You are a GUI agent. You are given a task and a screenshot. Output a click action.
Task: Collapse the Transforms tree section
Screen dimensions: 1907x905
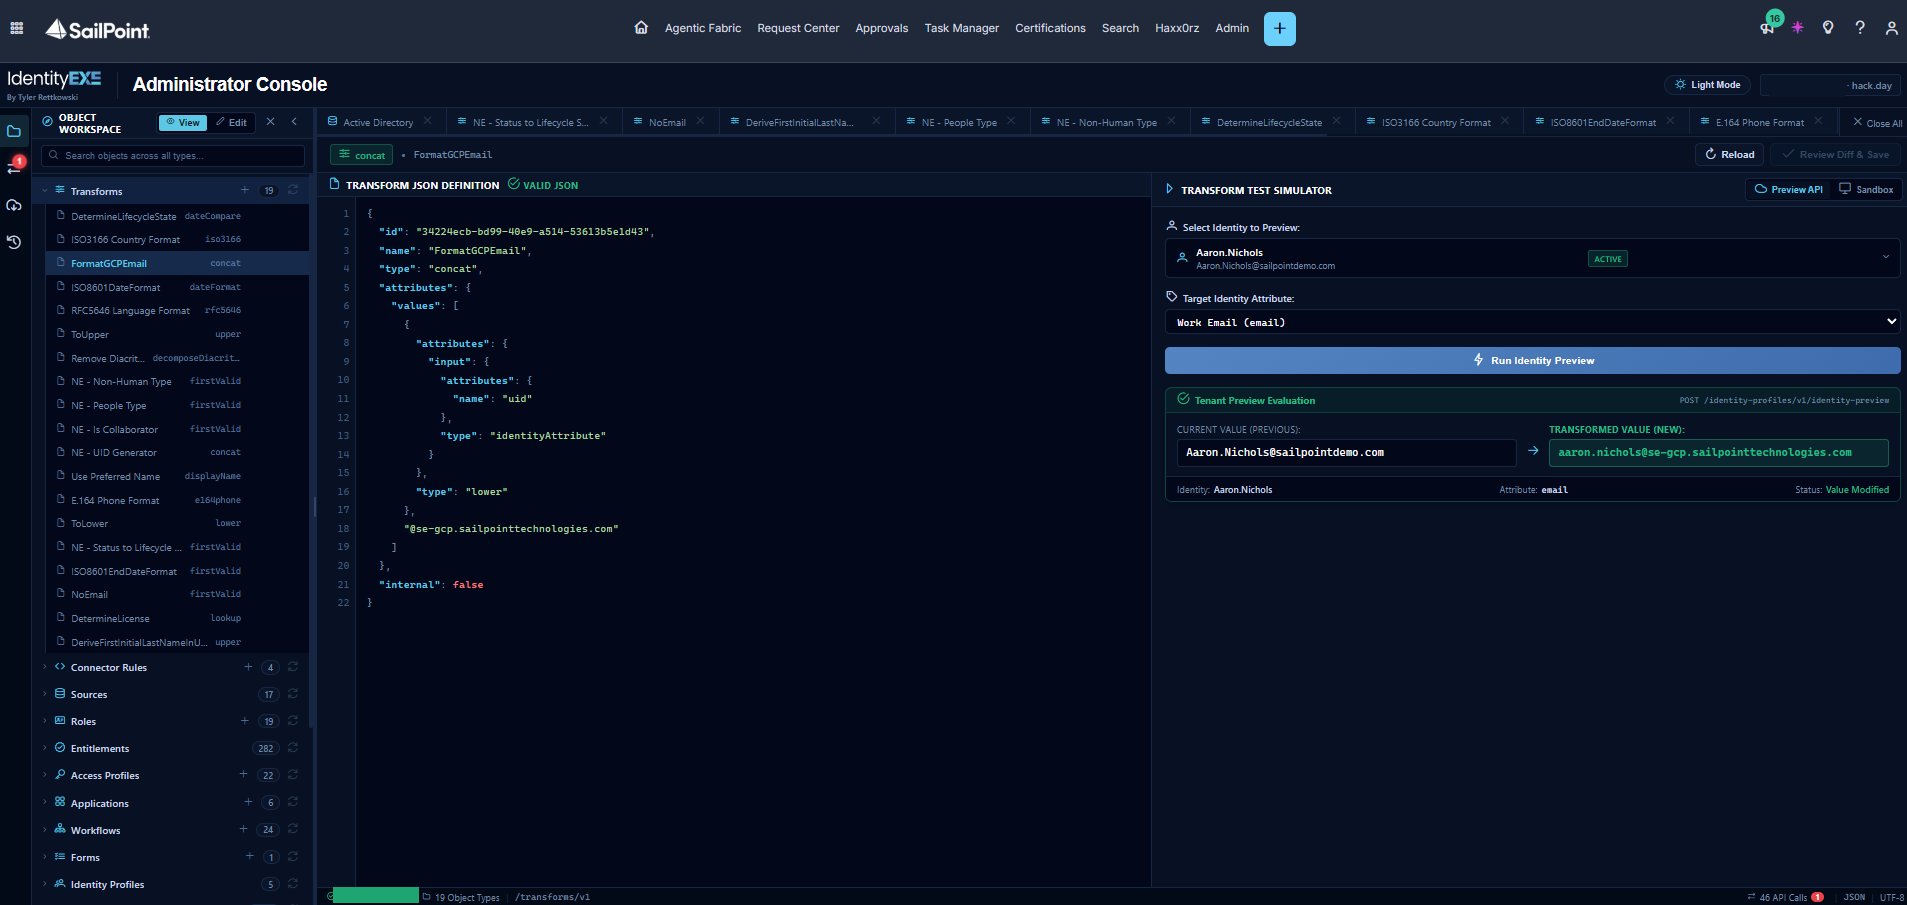coord(45,190)
